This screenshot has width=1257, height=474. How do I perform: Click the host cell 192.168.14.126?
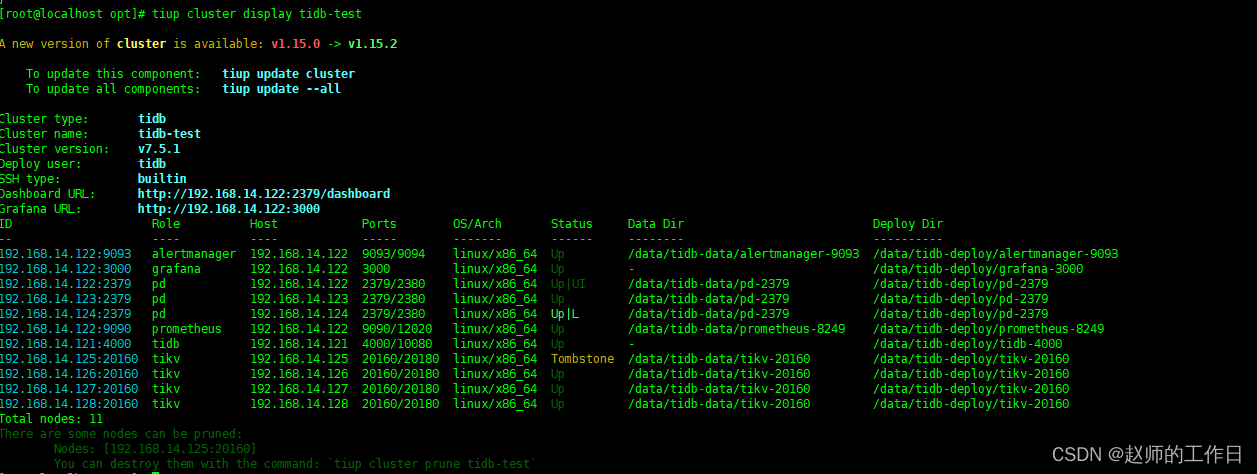pyautogui.click(x=299, y=374)
